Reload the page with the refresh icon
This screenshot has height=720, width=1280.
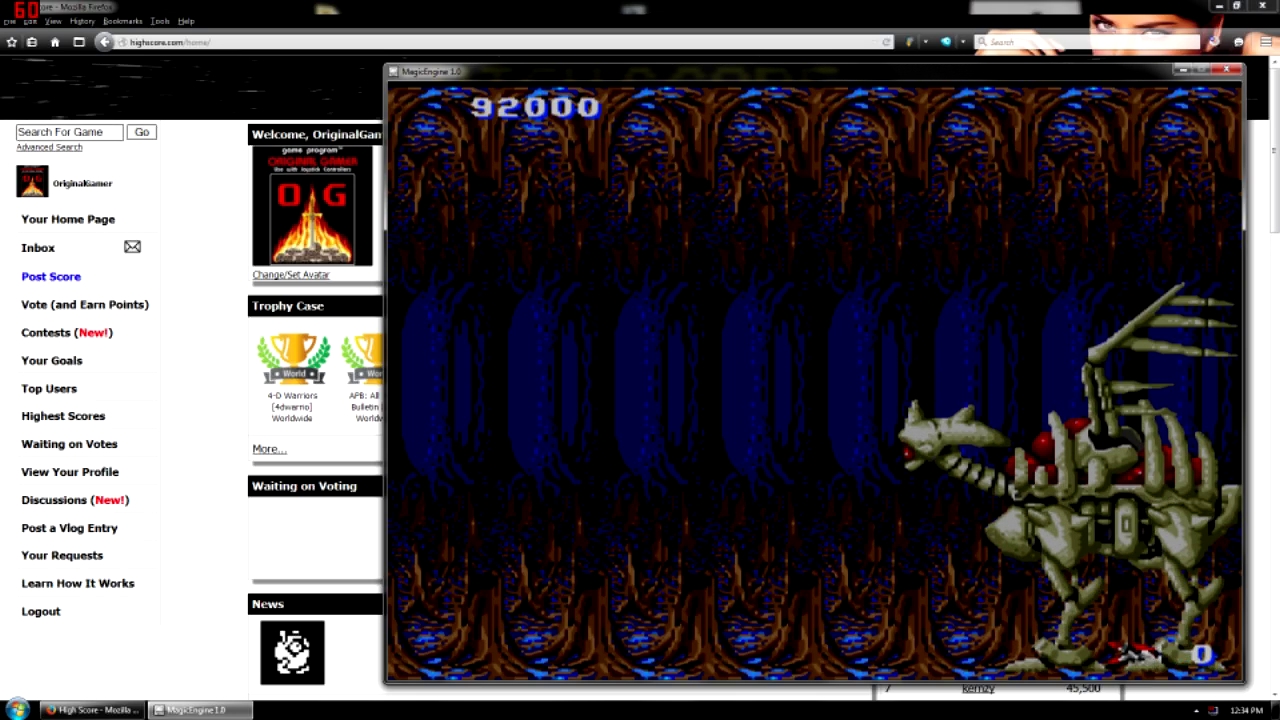pyautogui.click(x=886, y=42)
